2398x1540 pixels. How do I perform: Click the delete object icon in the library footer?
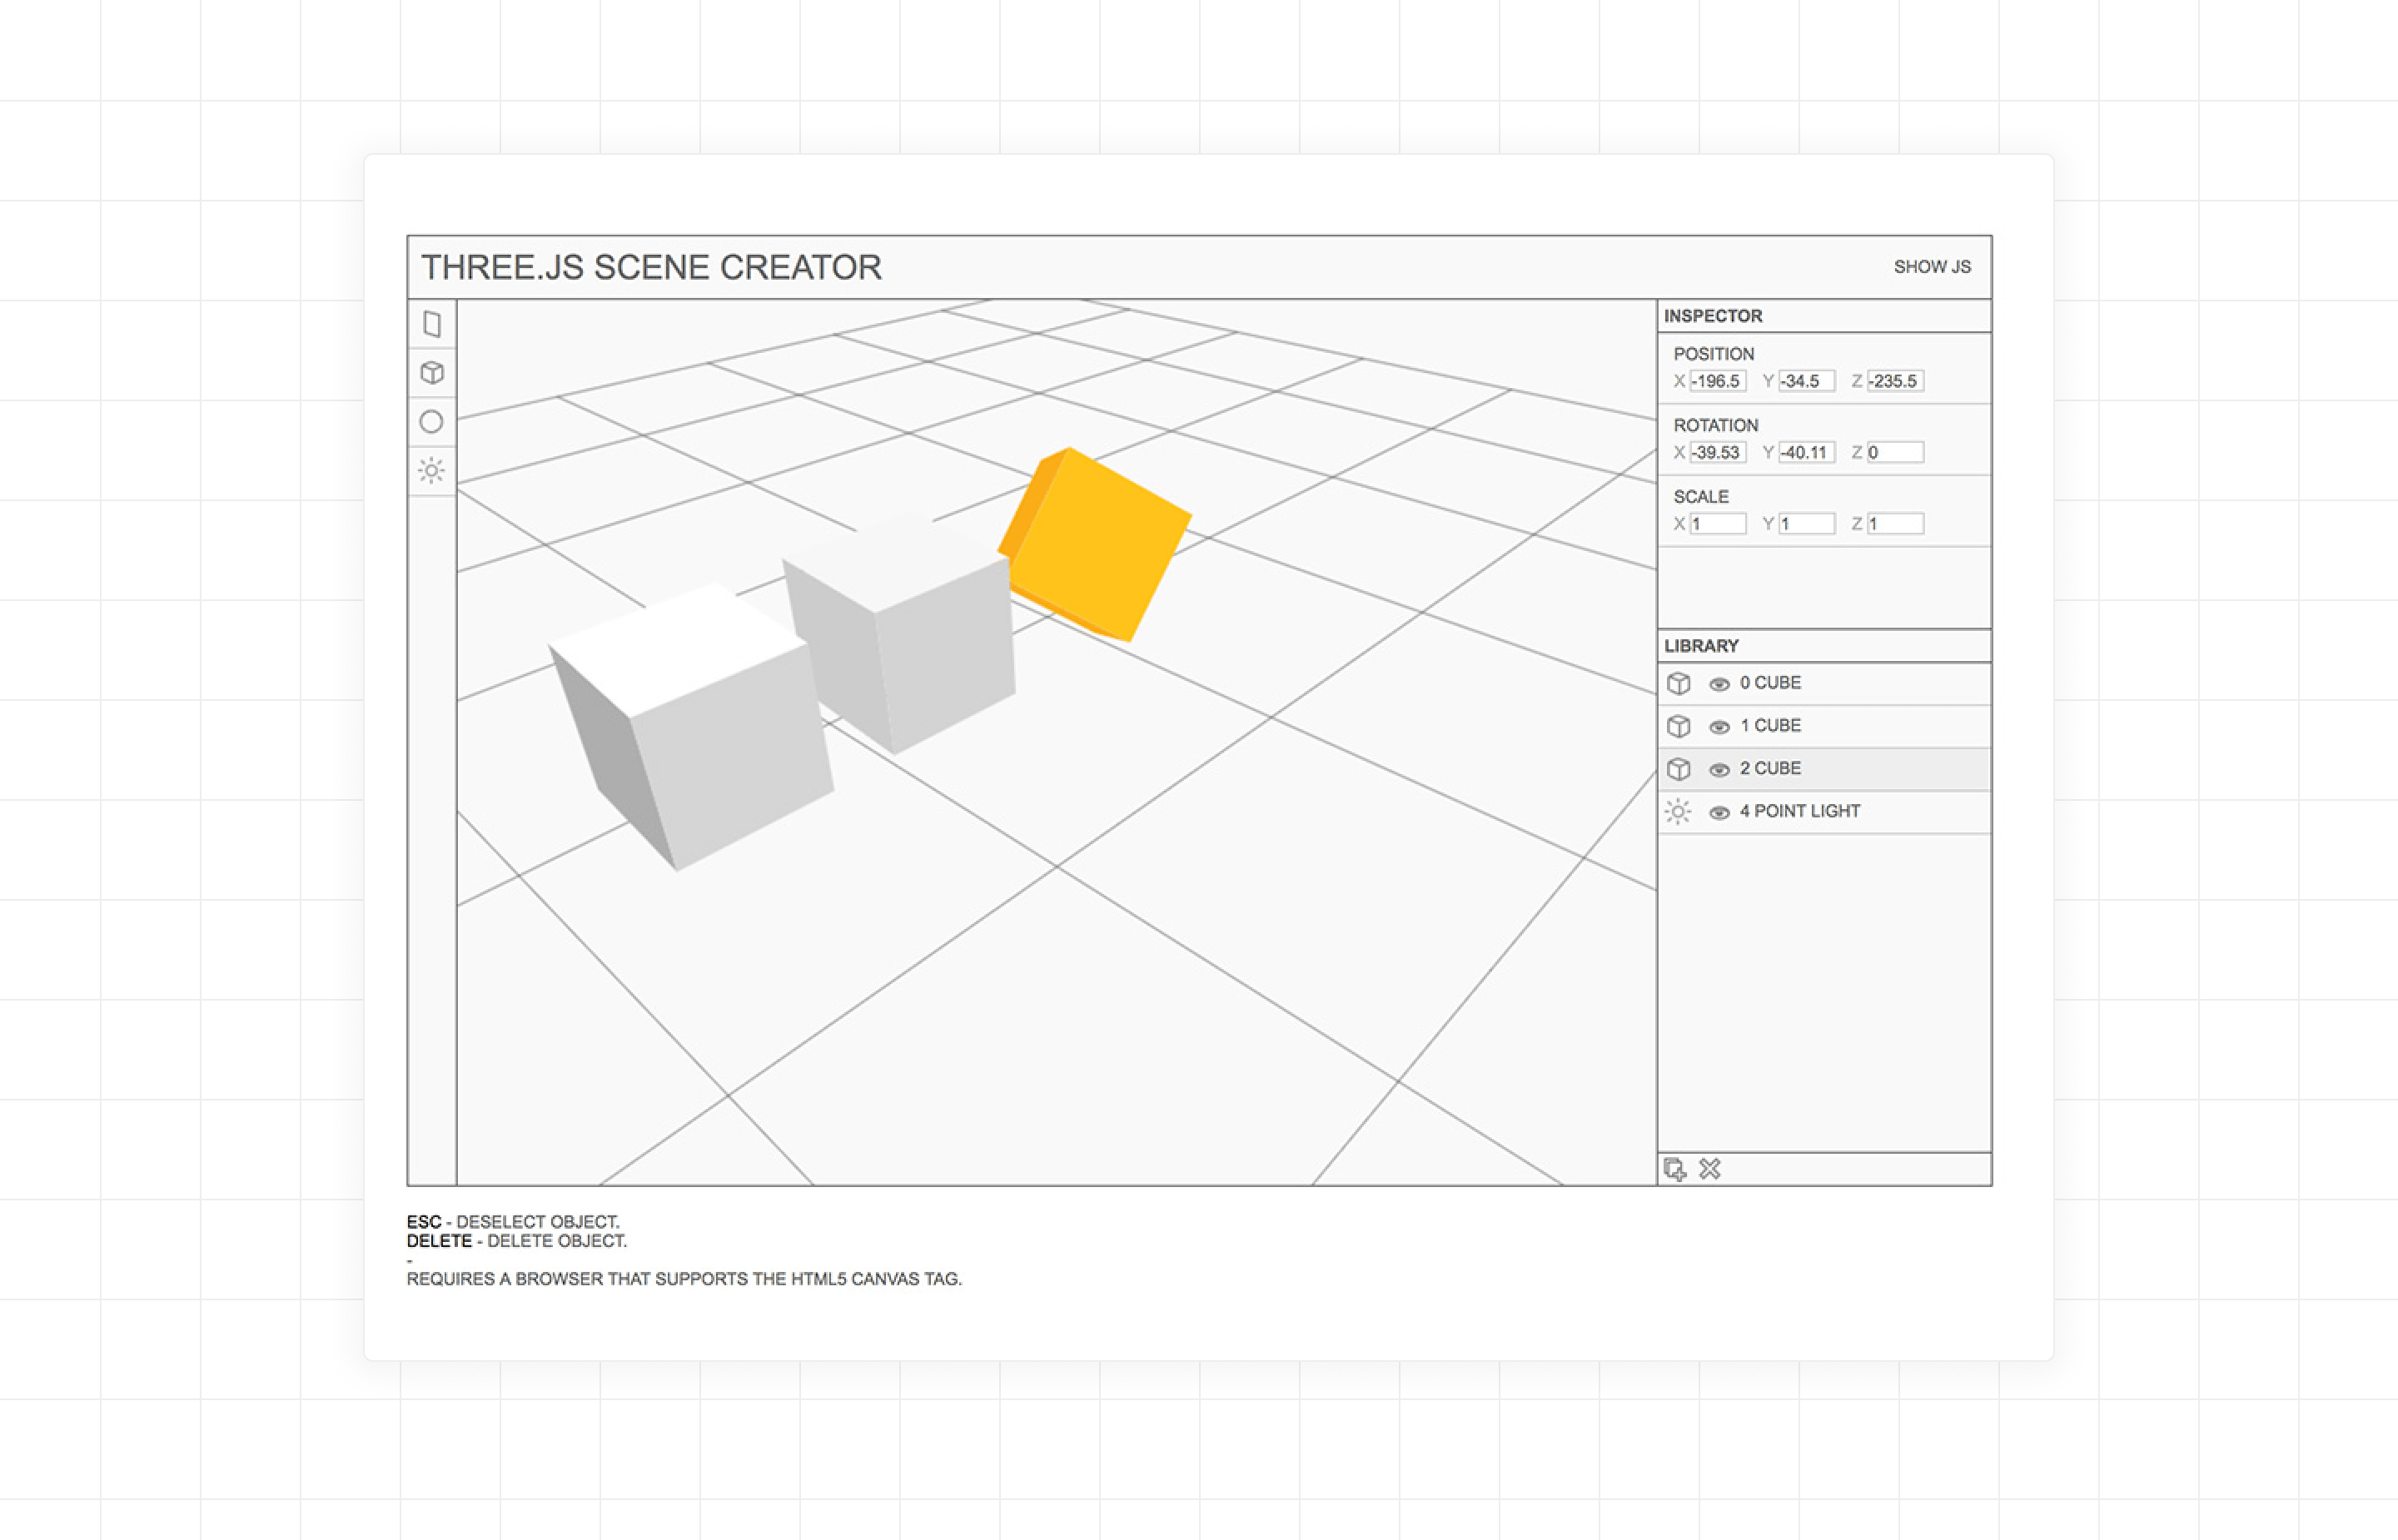(1710, 1167)
